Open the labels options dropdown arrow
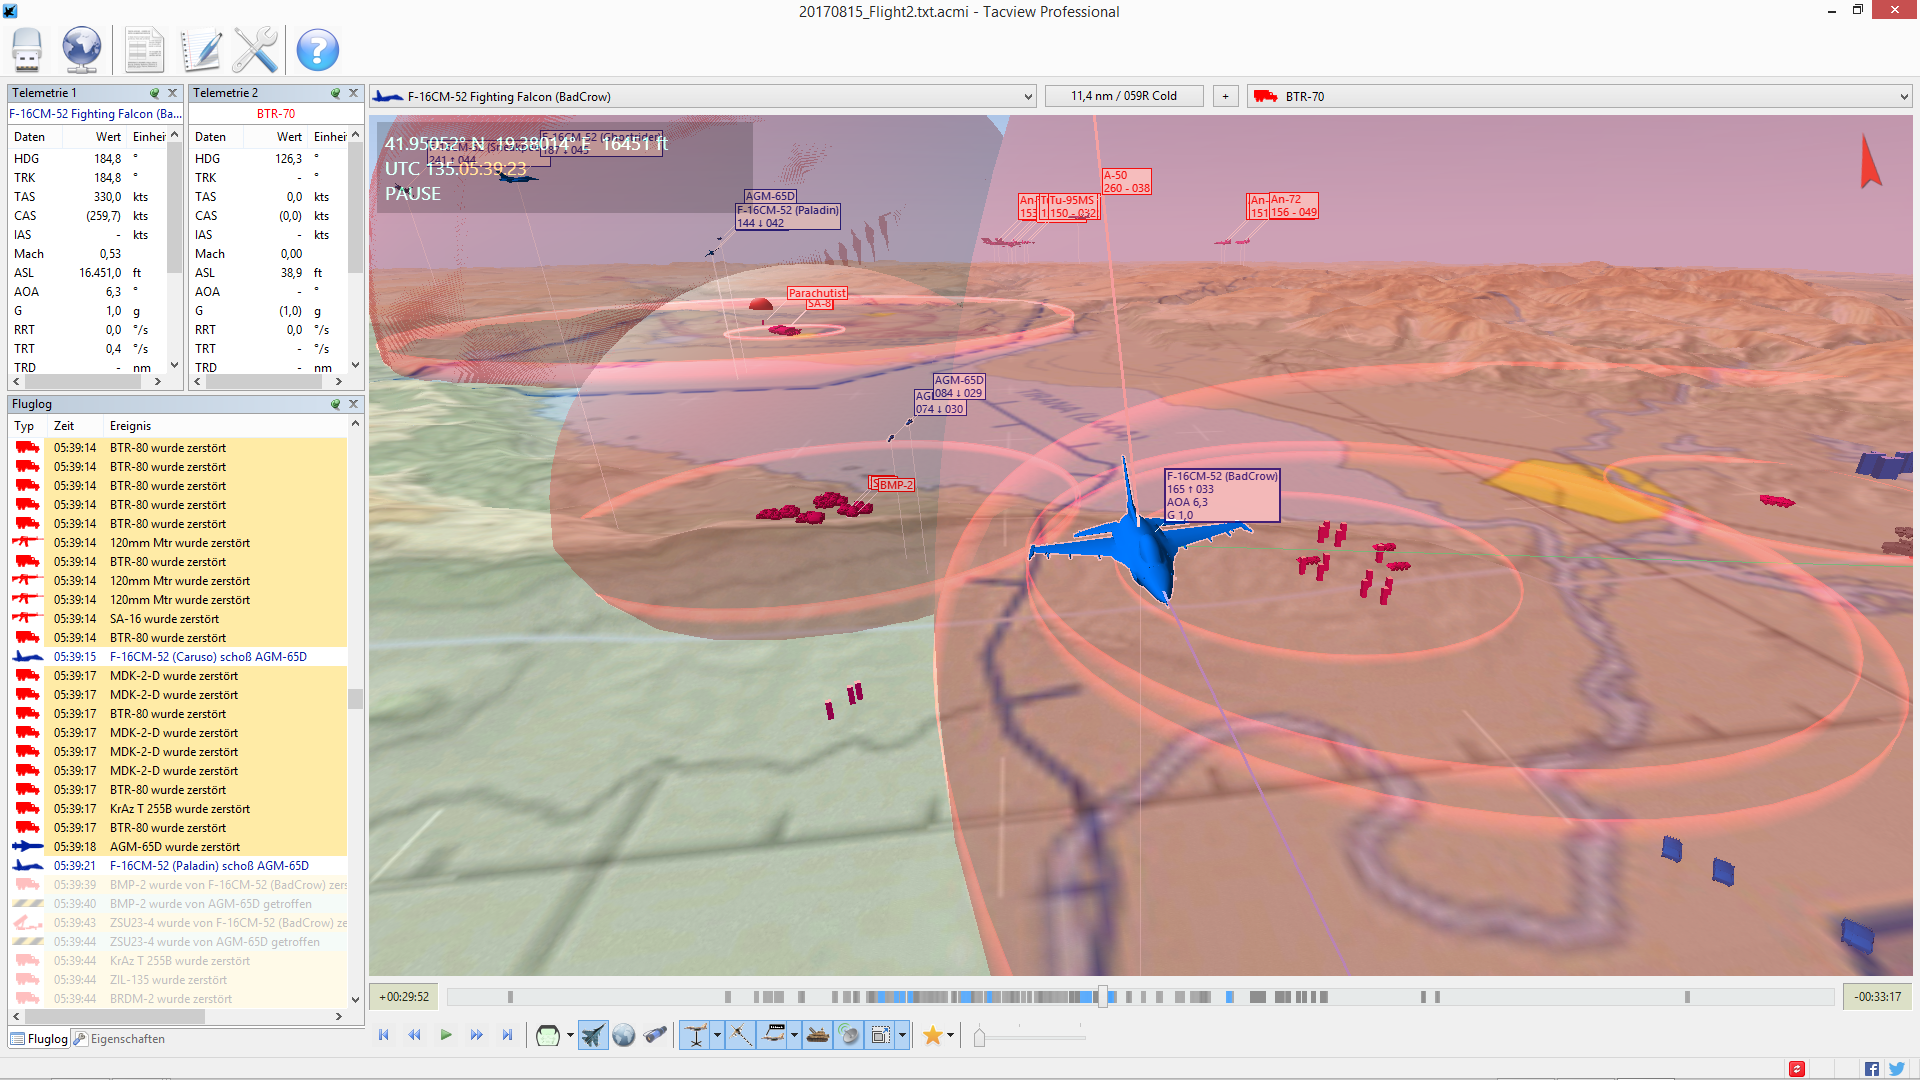This screenshot has width=1920, height=1080. point(794,1036)
